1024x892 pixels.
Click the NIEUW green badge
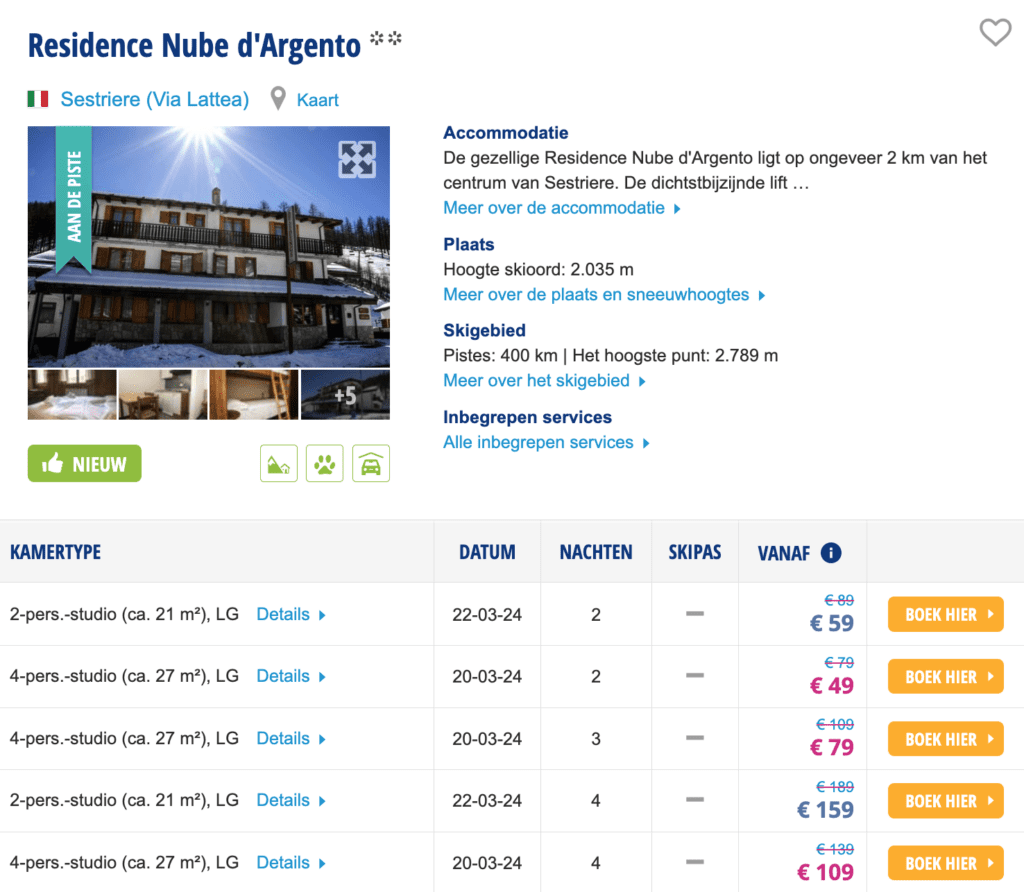pyautogui.click(x=85, y=464)
